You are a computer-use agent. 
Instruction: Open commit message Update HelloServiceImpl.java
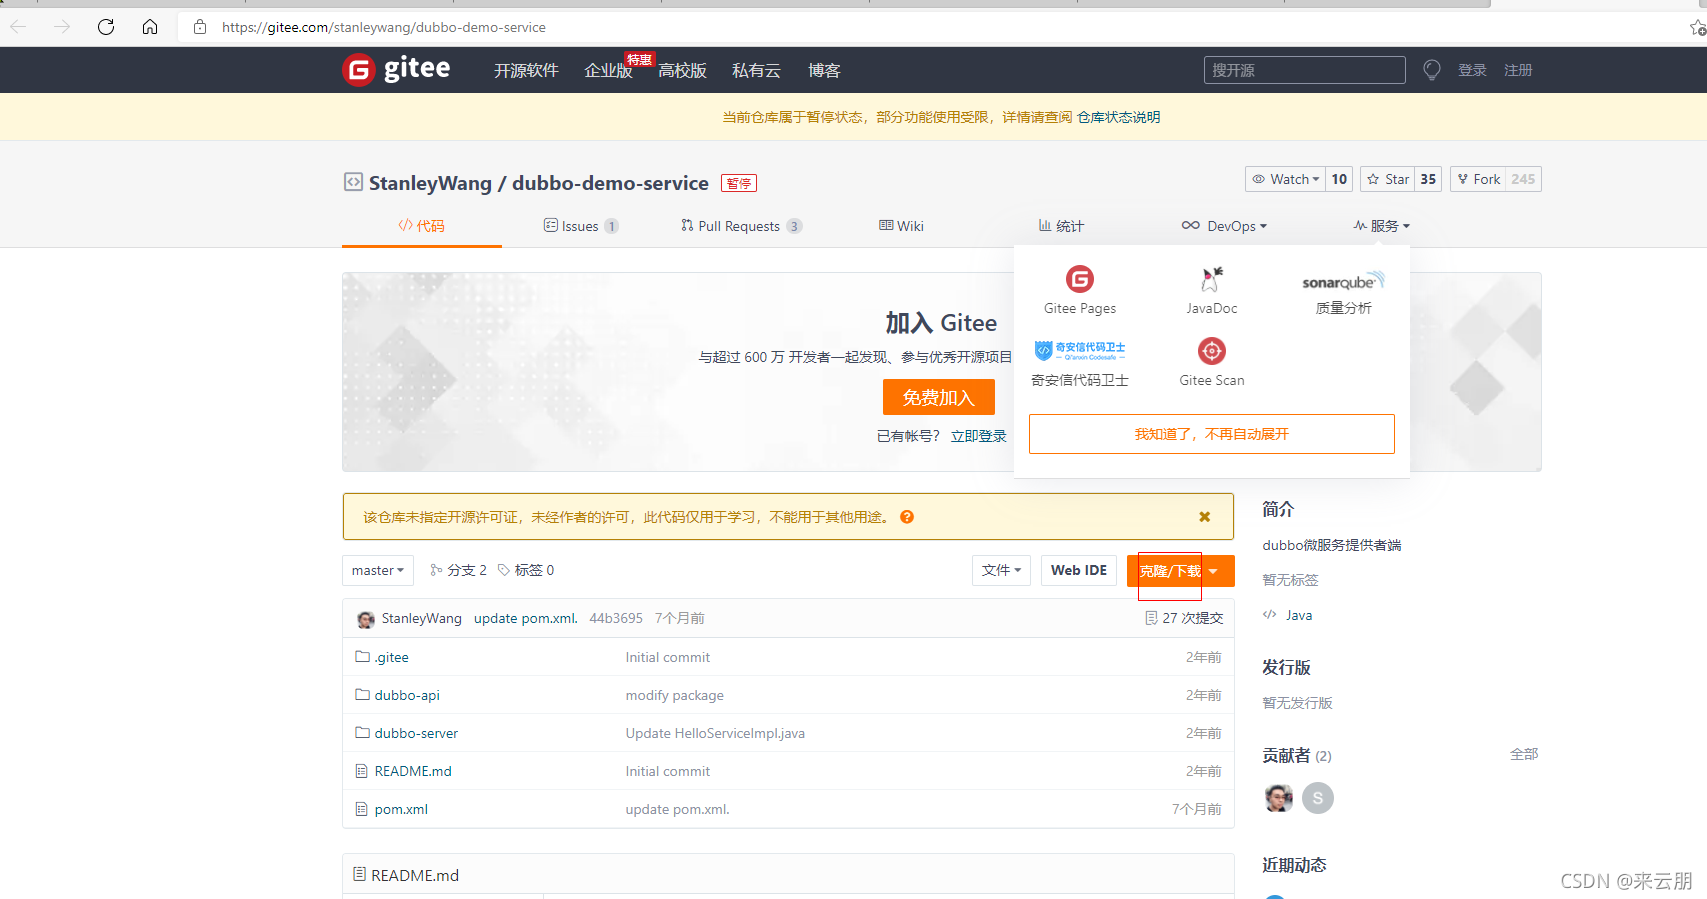(x=715, y=733)
